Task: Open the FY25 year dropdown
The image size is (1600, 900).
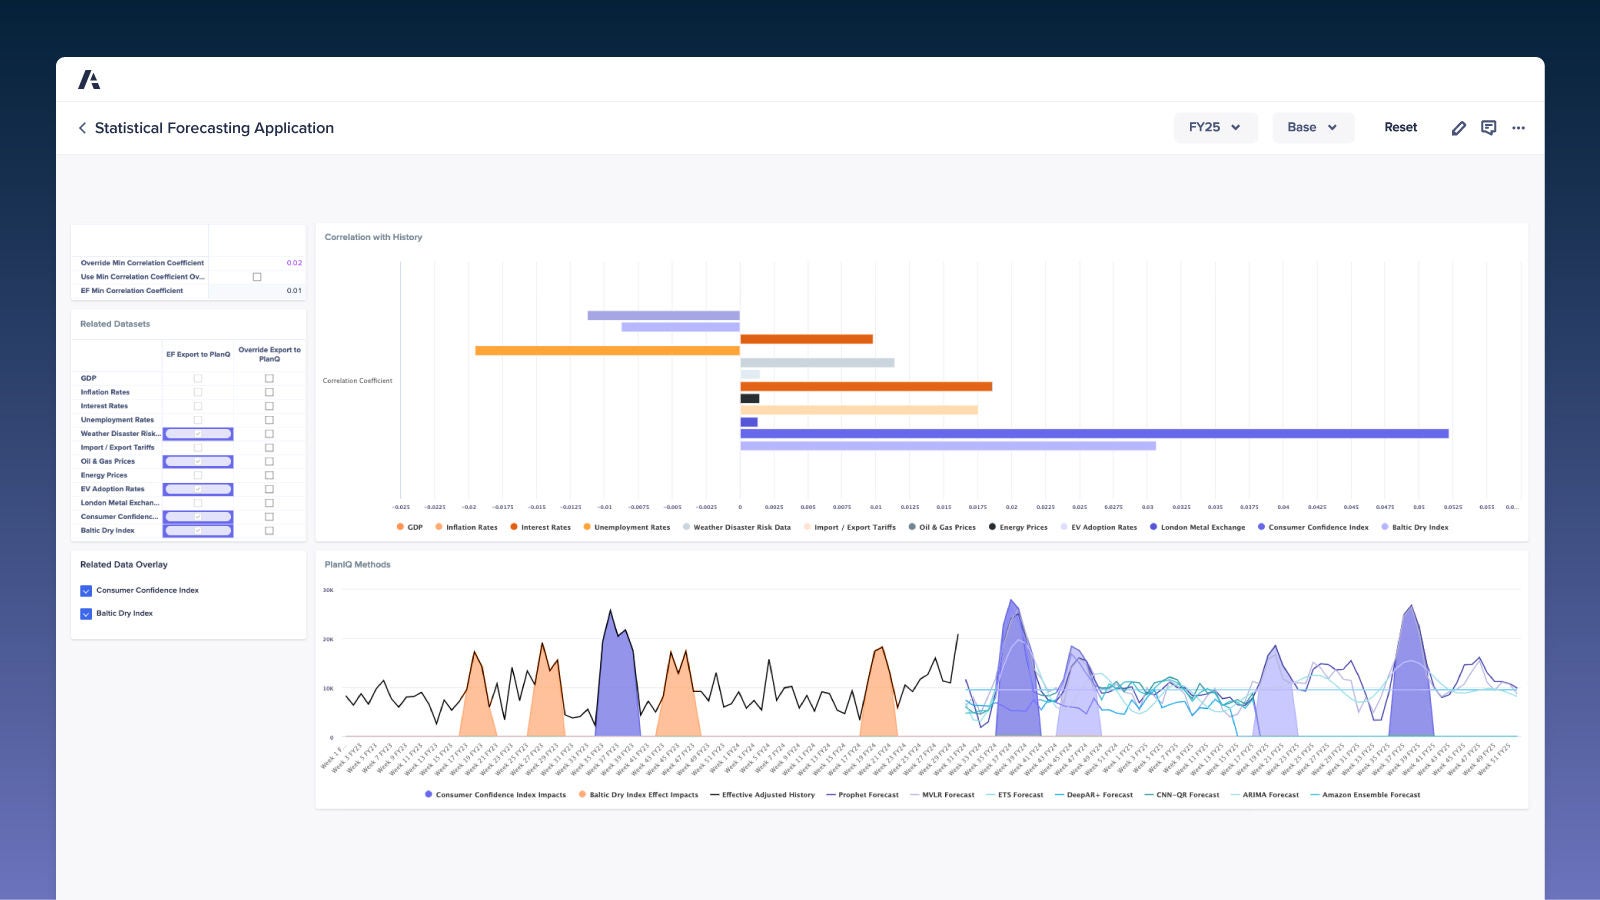Action: [1214, 128]
